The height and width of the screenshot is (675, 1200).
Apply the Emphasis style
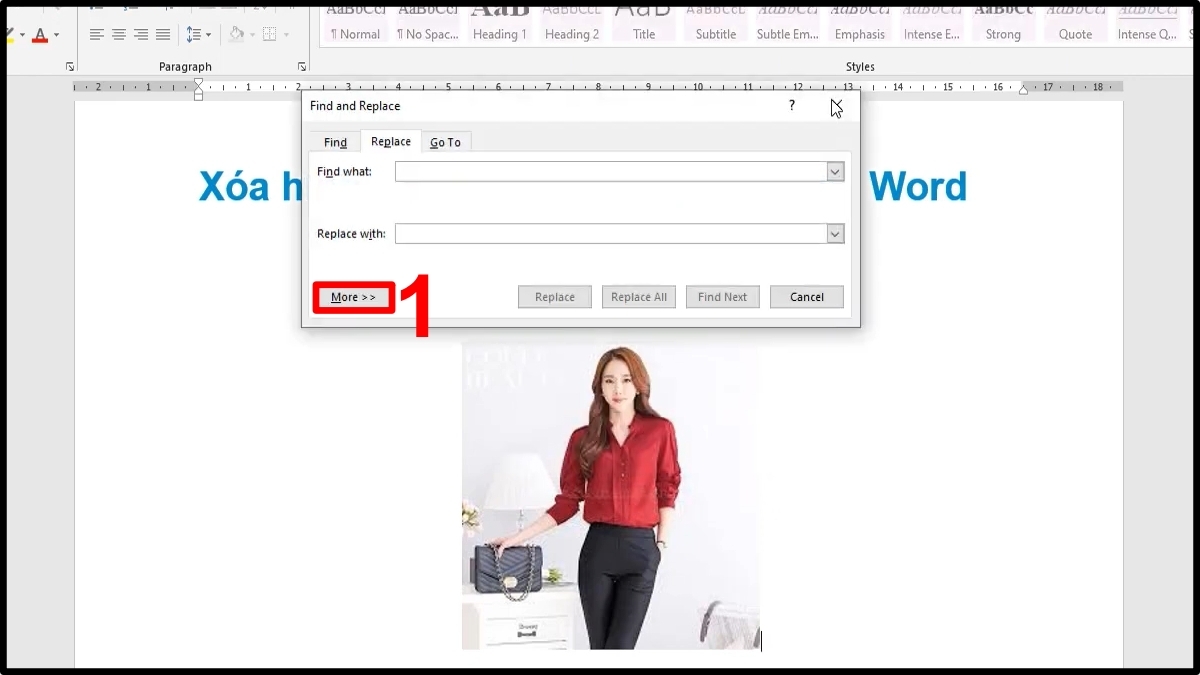pyautogui.click(x=860, y=24)
